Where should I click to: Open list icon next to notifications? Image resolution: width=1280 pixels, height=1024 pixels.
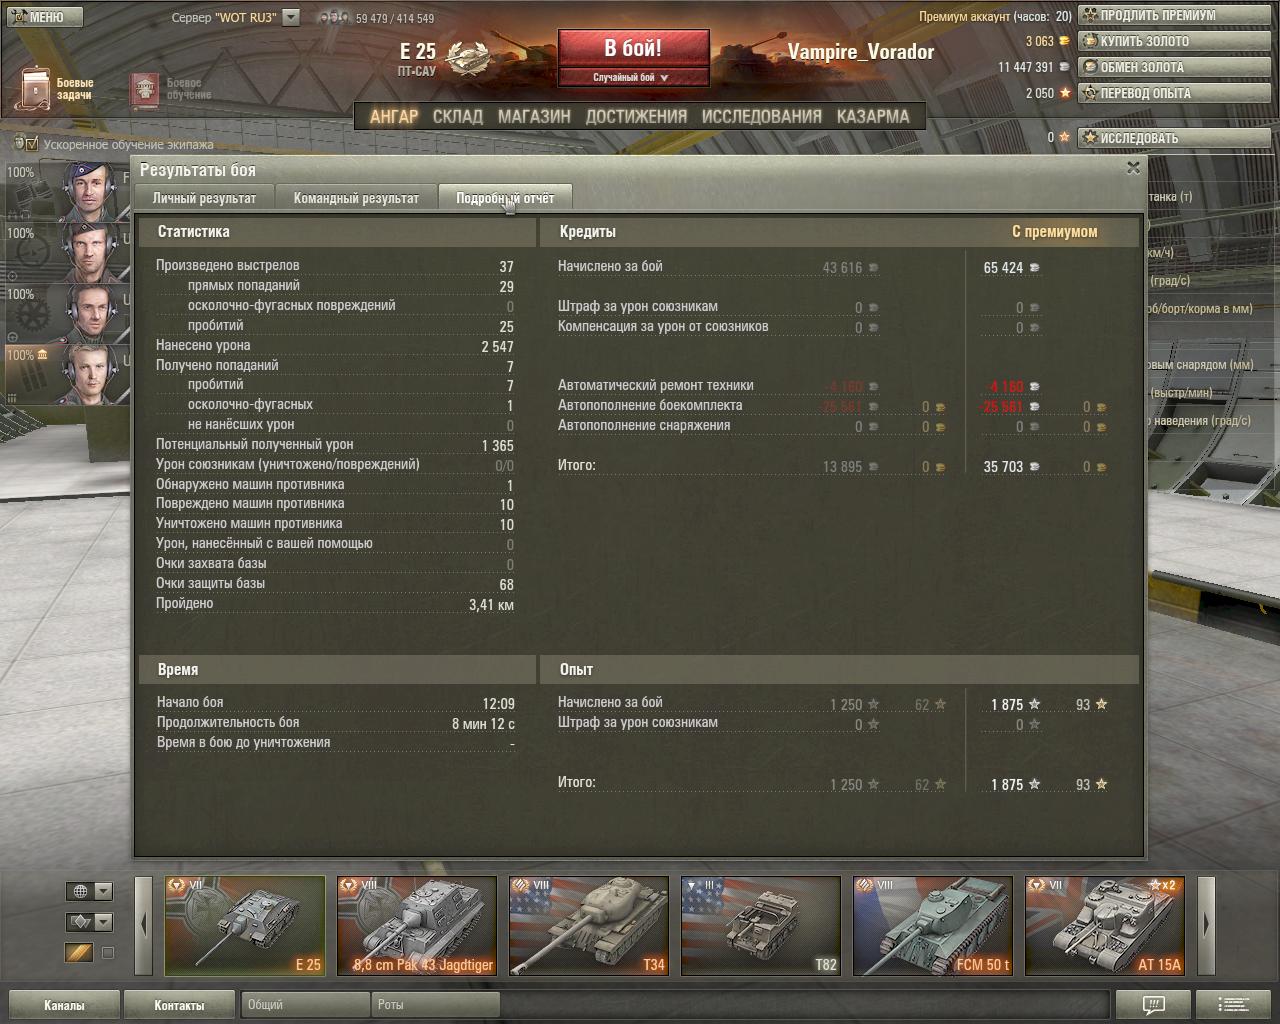pyautogui.click(x=1234, y=1005)
